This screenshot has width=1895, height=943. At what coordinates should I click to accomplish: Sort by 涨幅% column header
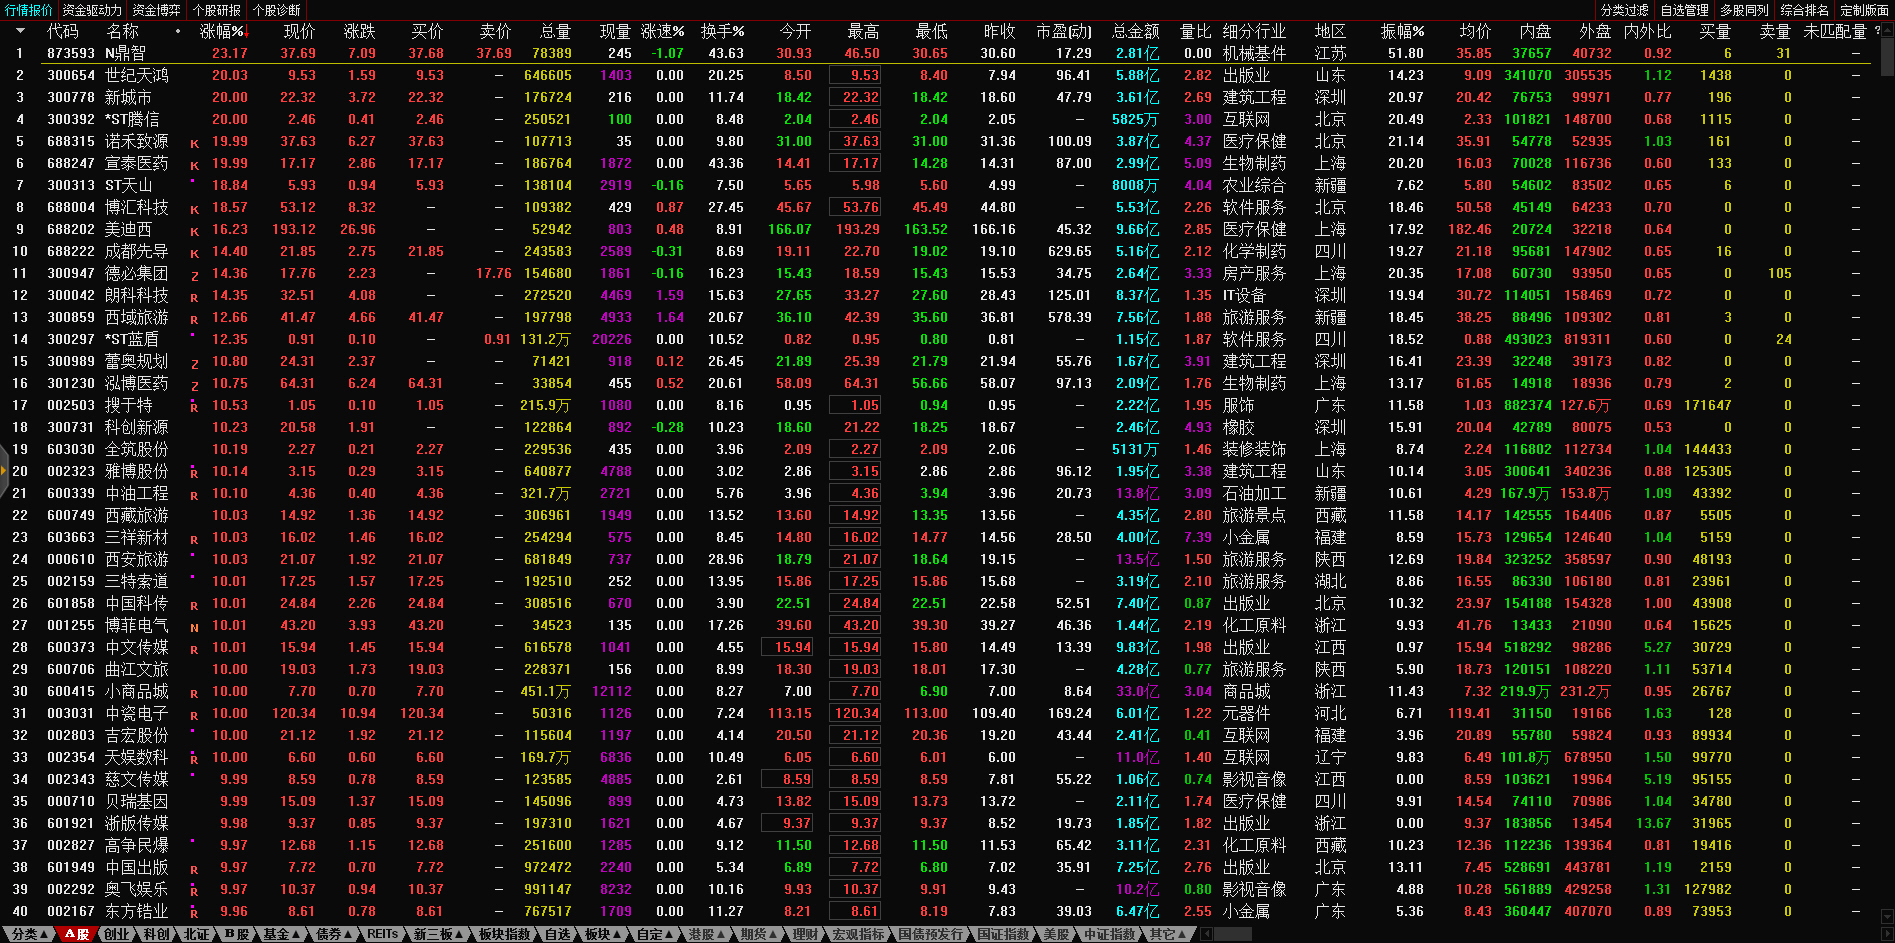click(x=222, y=31)
